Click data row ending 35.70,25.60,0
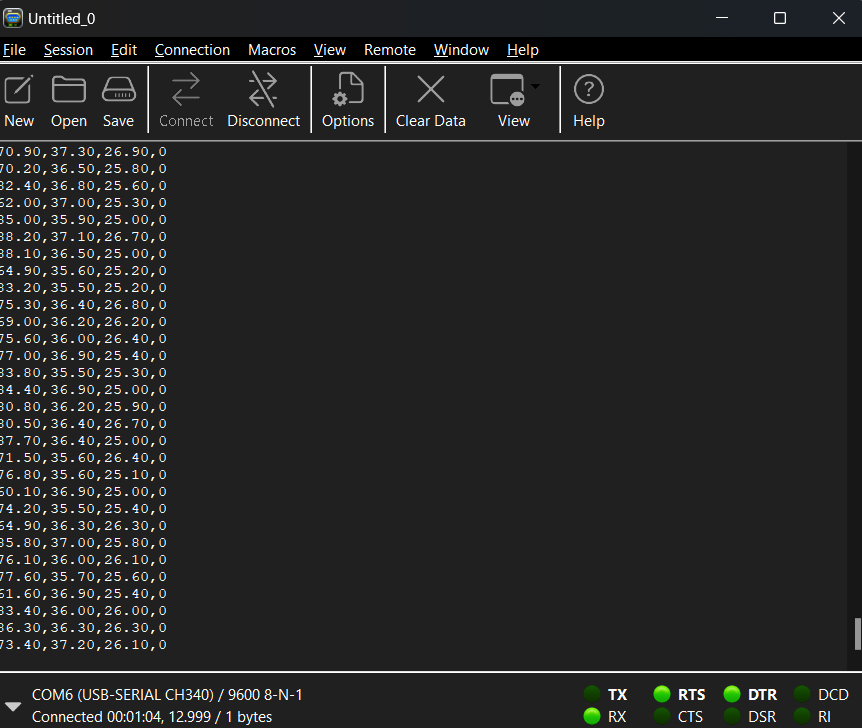Image resolution: width=862 pixels, height=728 pixels. (83, 576)
